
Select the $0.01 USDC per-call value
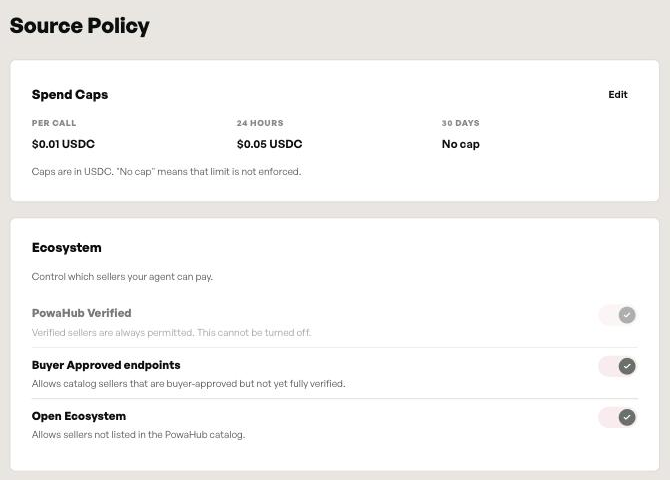tap(63, 144)
